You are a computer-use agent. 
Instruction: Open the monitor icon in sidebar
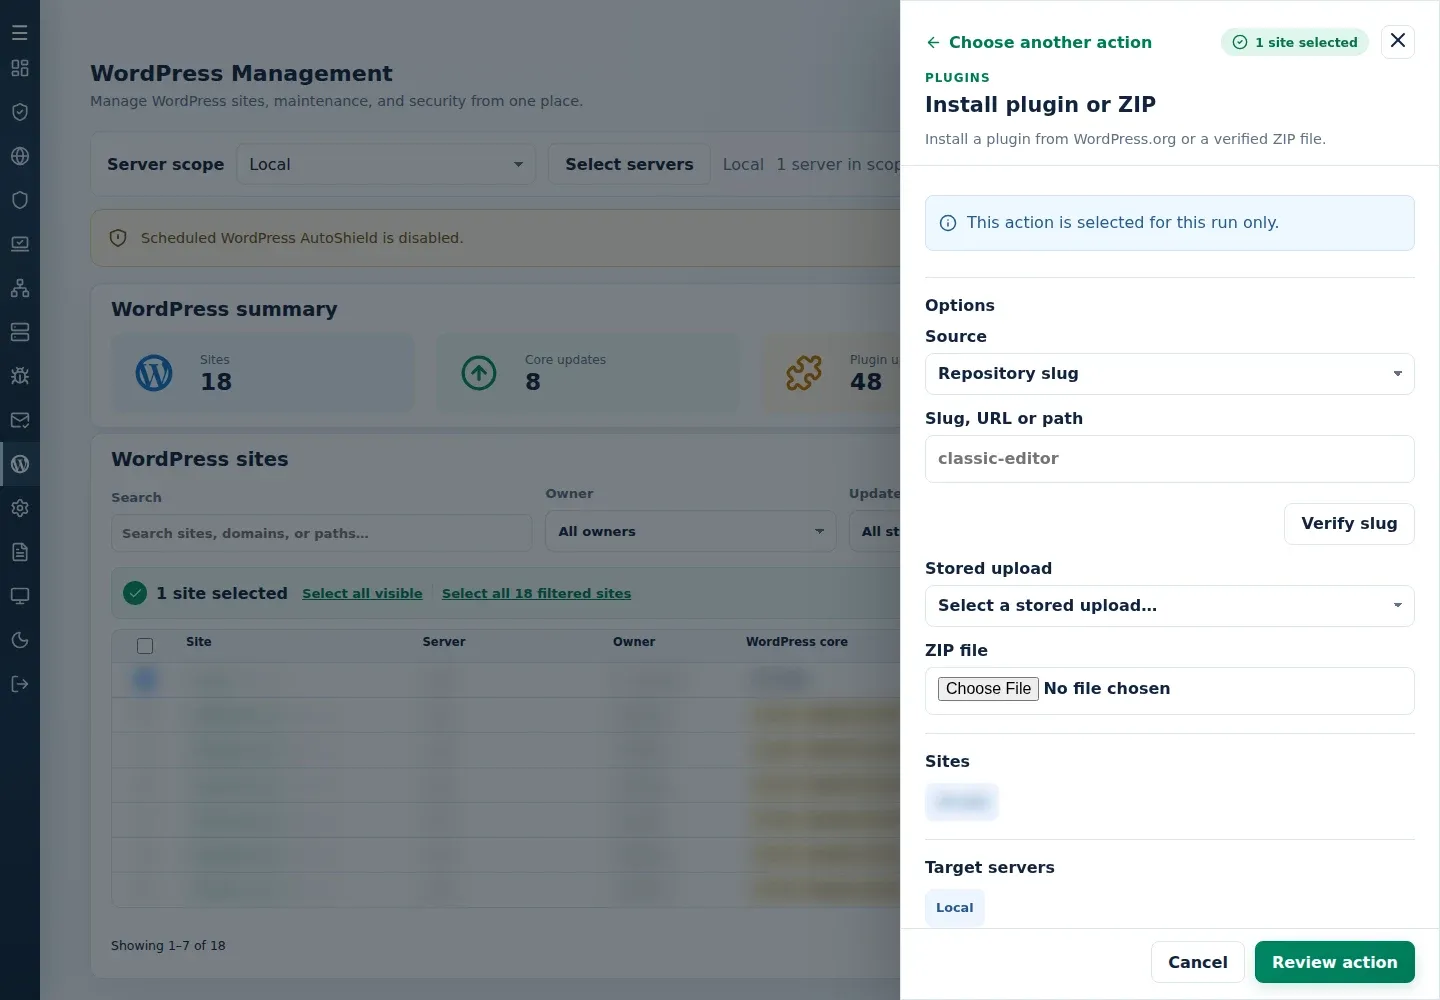click(x=20, y=596)
